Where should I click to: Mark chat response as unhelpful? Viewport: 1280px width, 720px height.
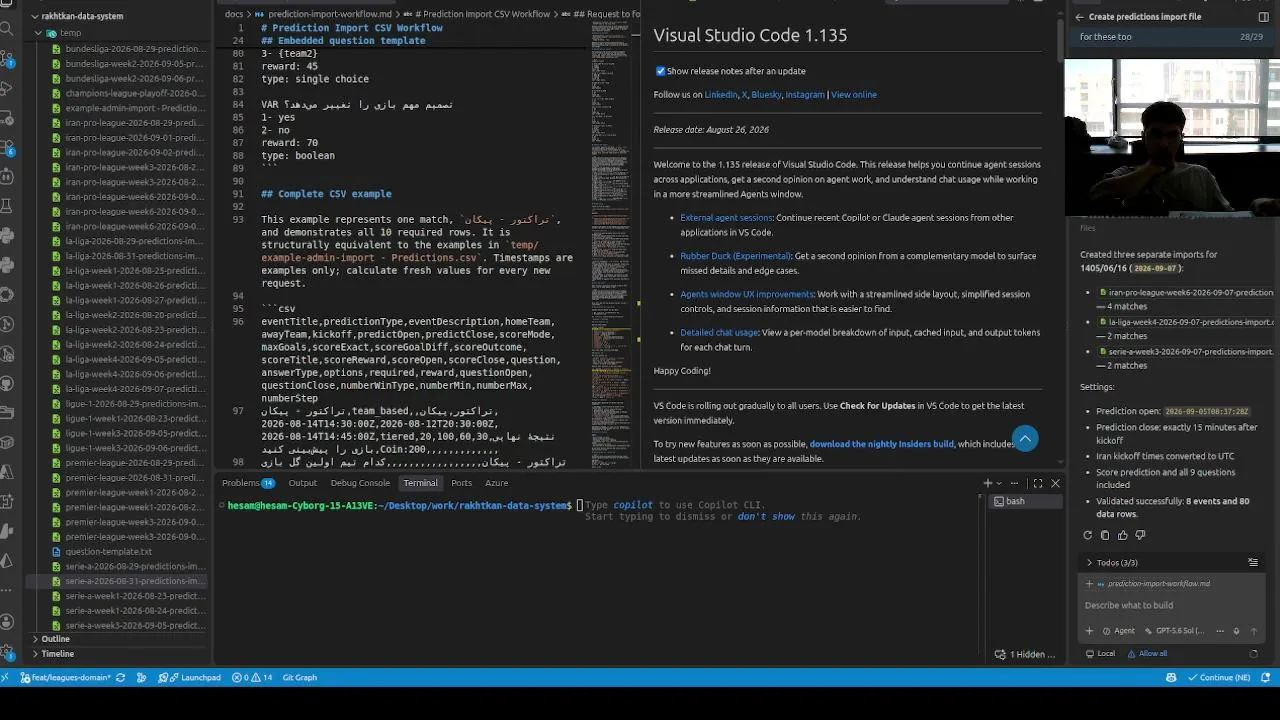[x=1140, y=536]
